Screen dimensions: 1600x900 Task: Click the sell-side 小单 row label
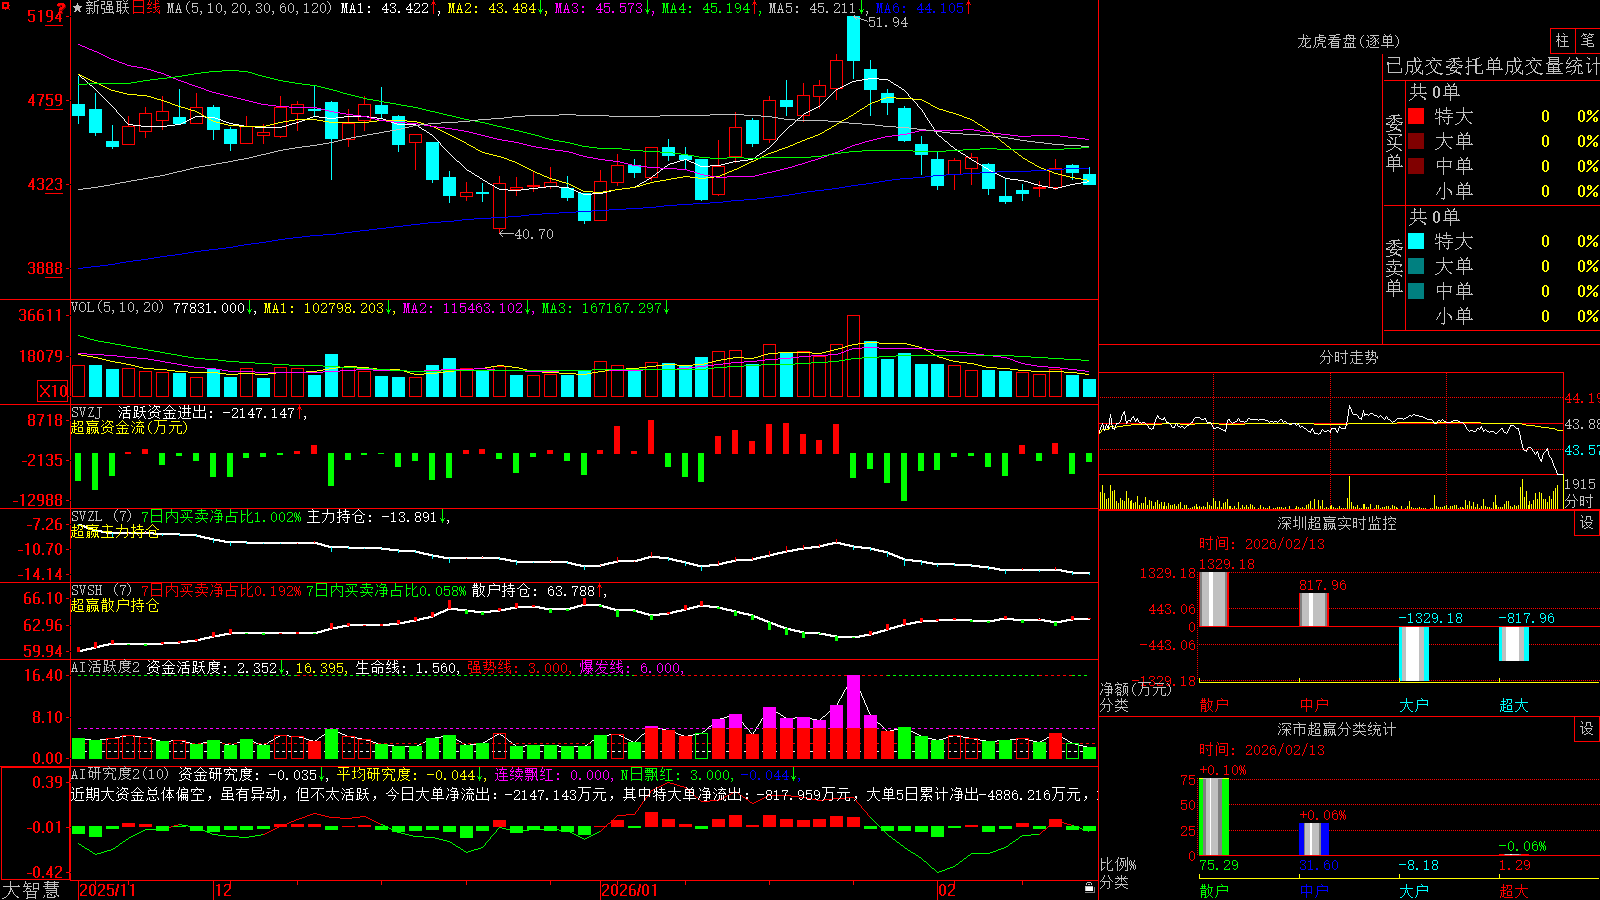[1454, 316]
